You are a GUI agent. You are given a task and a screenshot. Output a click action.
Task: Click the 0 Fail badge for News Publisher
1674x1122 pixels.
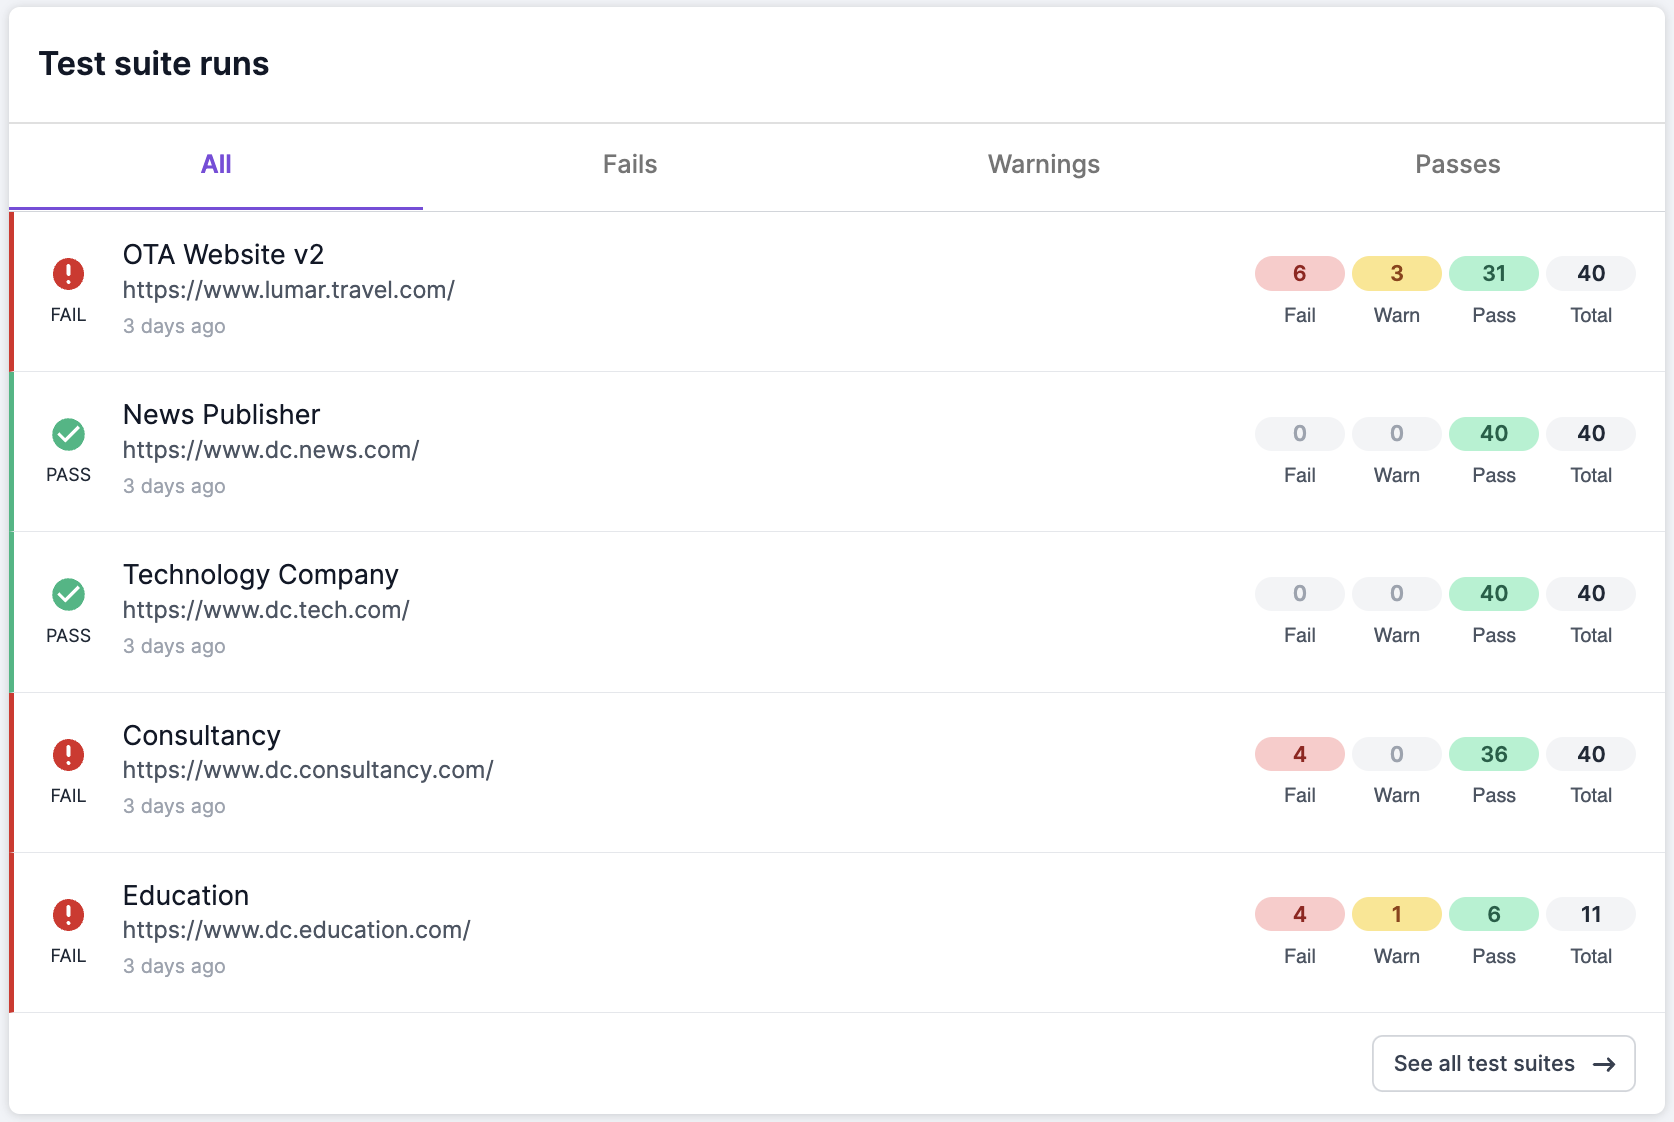pyautogui.click(x=1300, y=434)
